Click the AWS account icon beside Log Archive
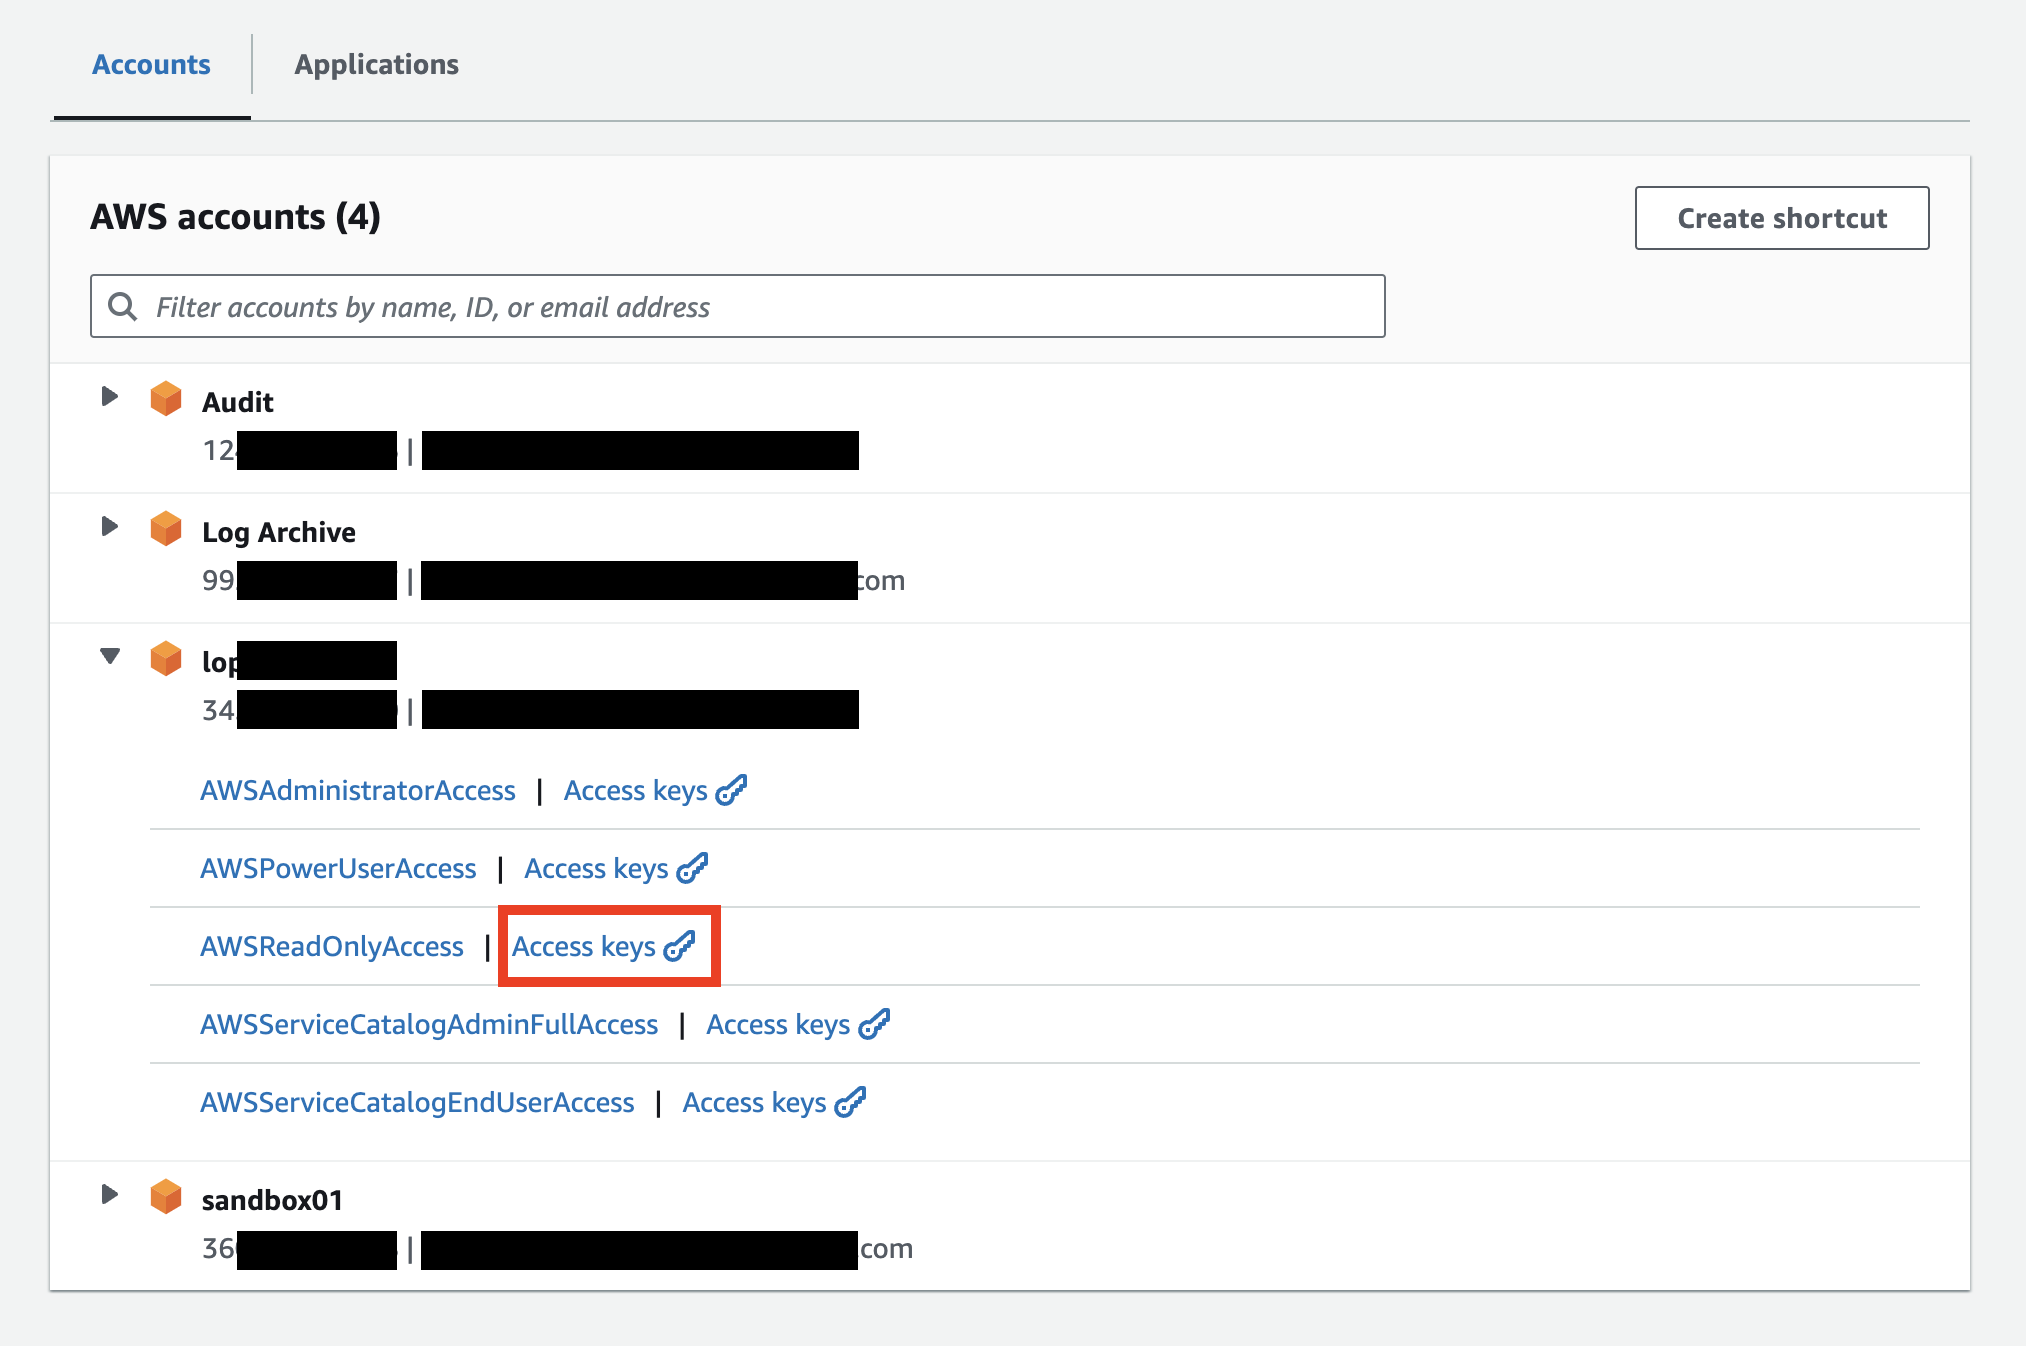The image size is (2026, 1346). pos(166,528)
